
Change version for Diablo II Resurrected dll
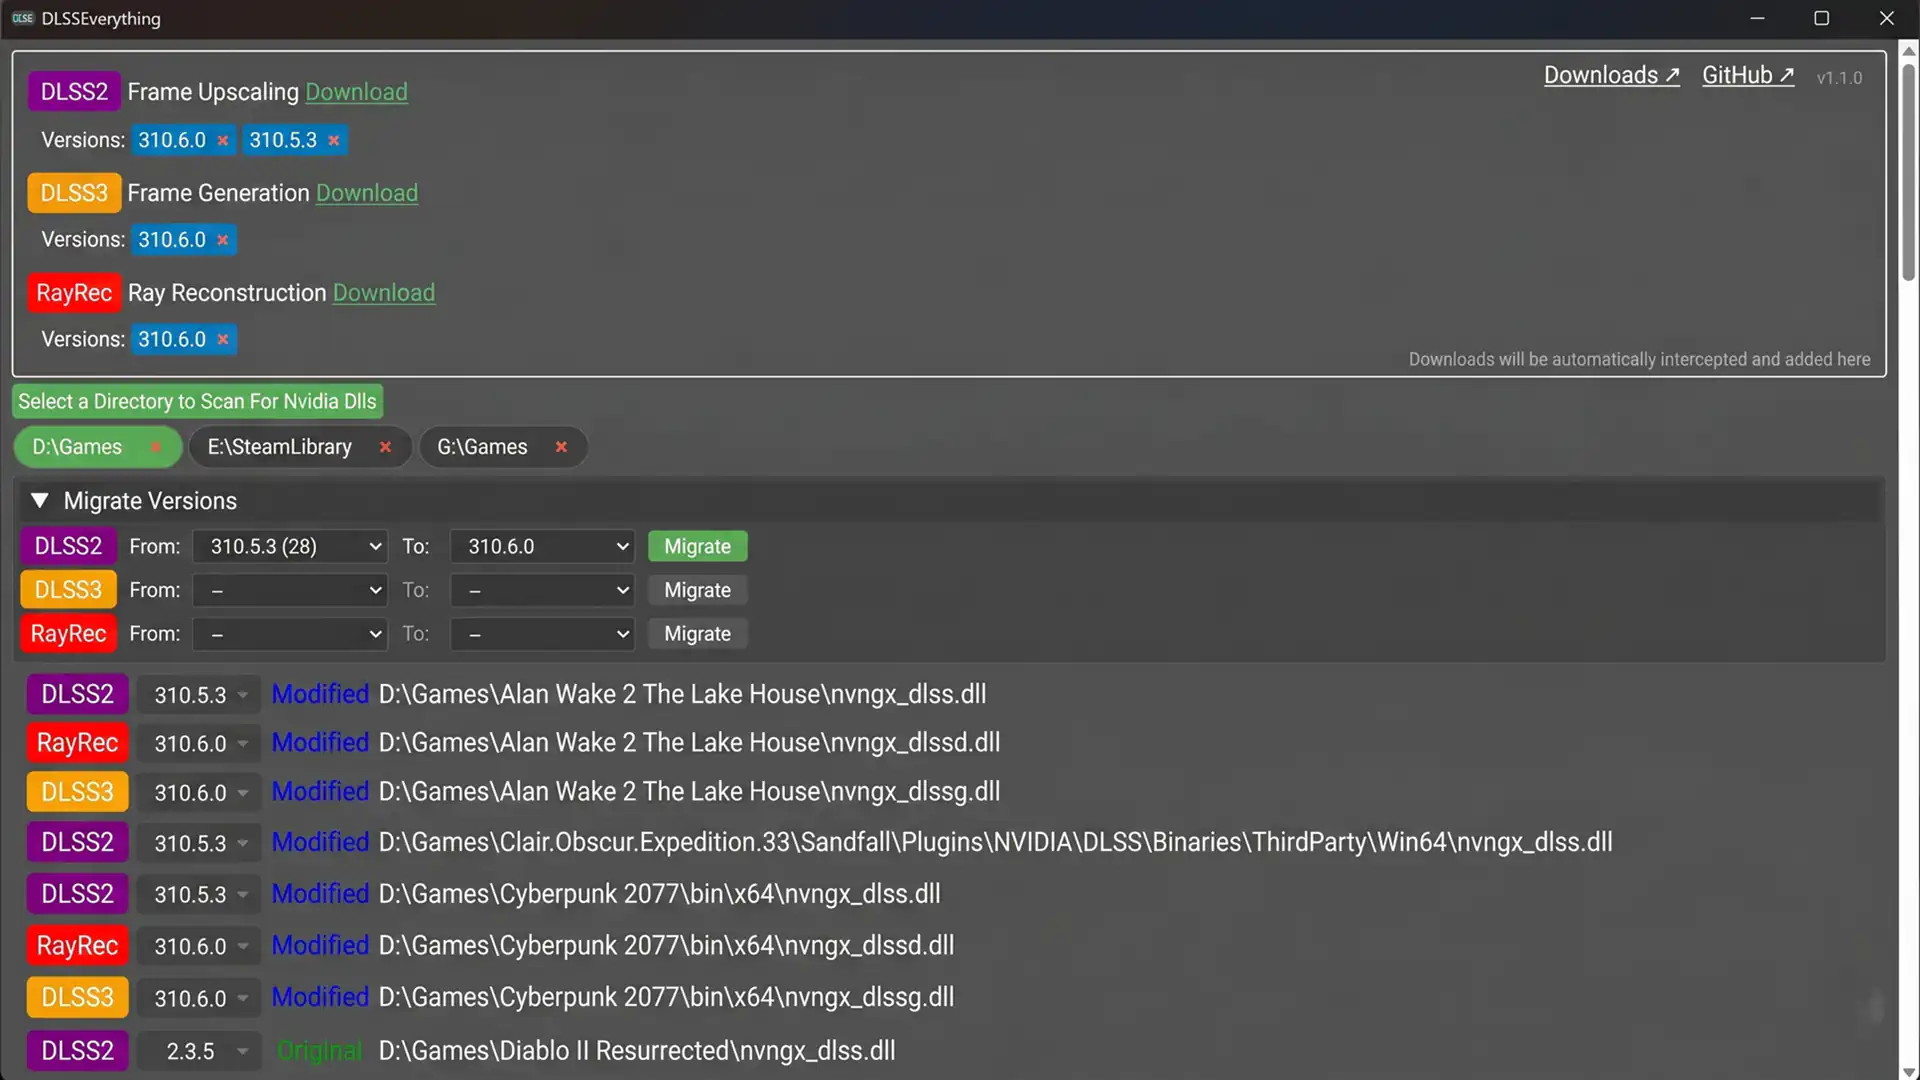point(199,1052)
